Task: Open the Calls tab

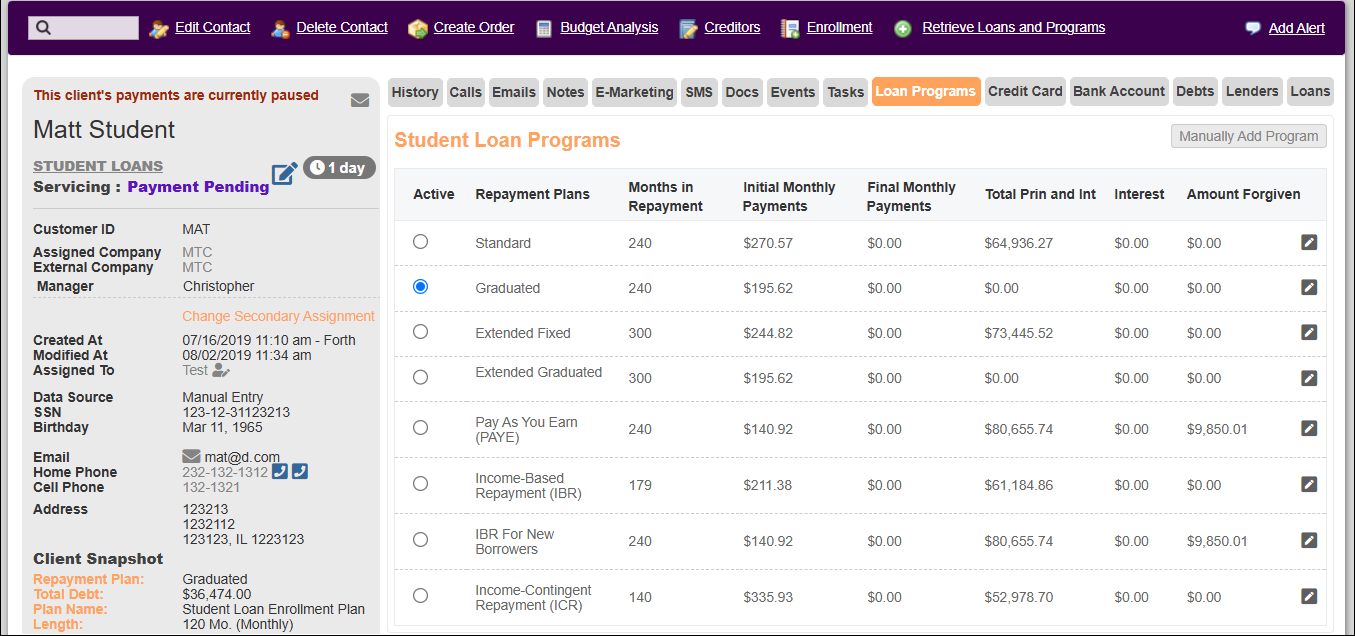Action: [x=466, y=92]
